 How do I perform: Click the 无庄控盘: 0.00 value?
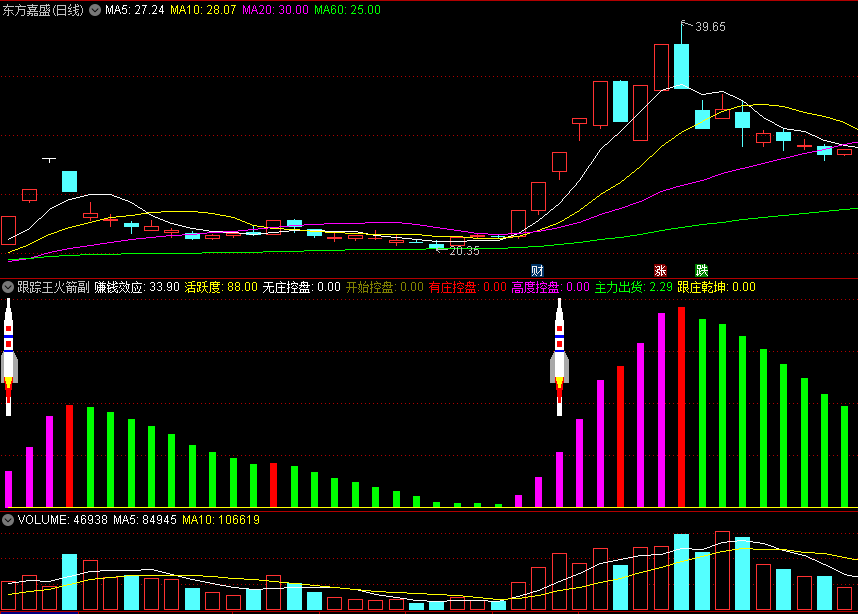(302, 287)
